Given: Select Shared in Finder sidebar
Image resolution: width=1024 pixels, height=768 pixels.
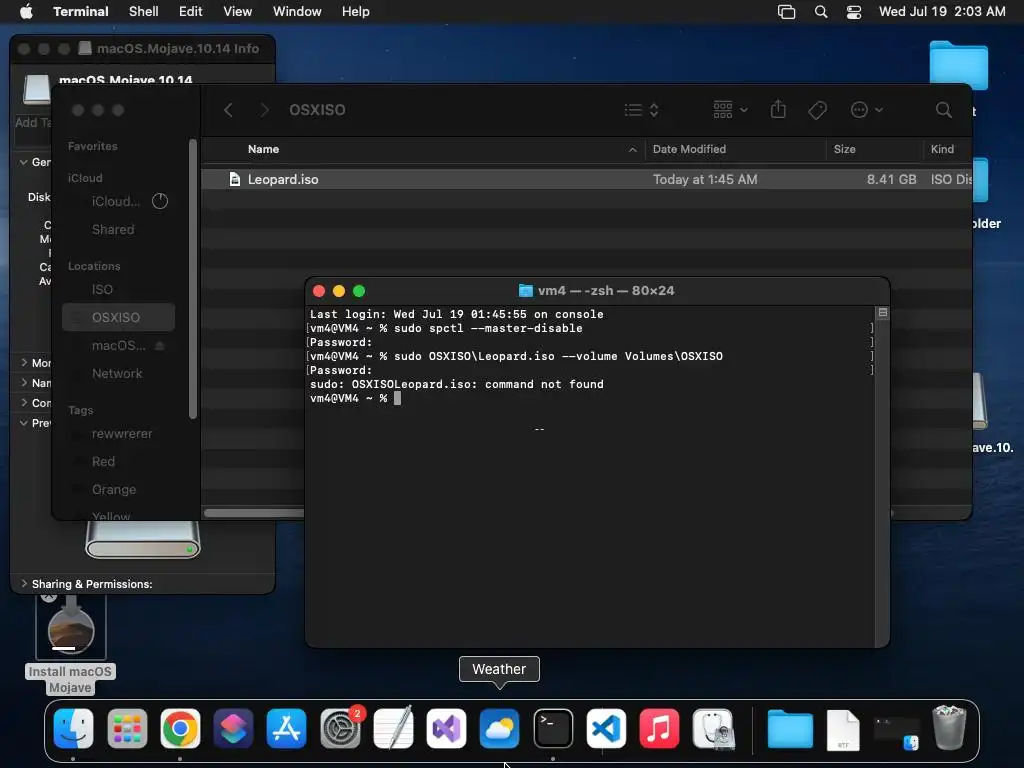Looking at the screenshot, I should coord(120,229).
